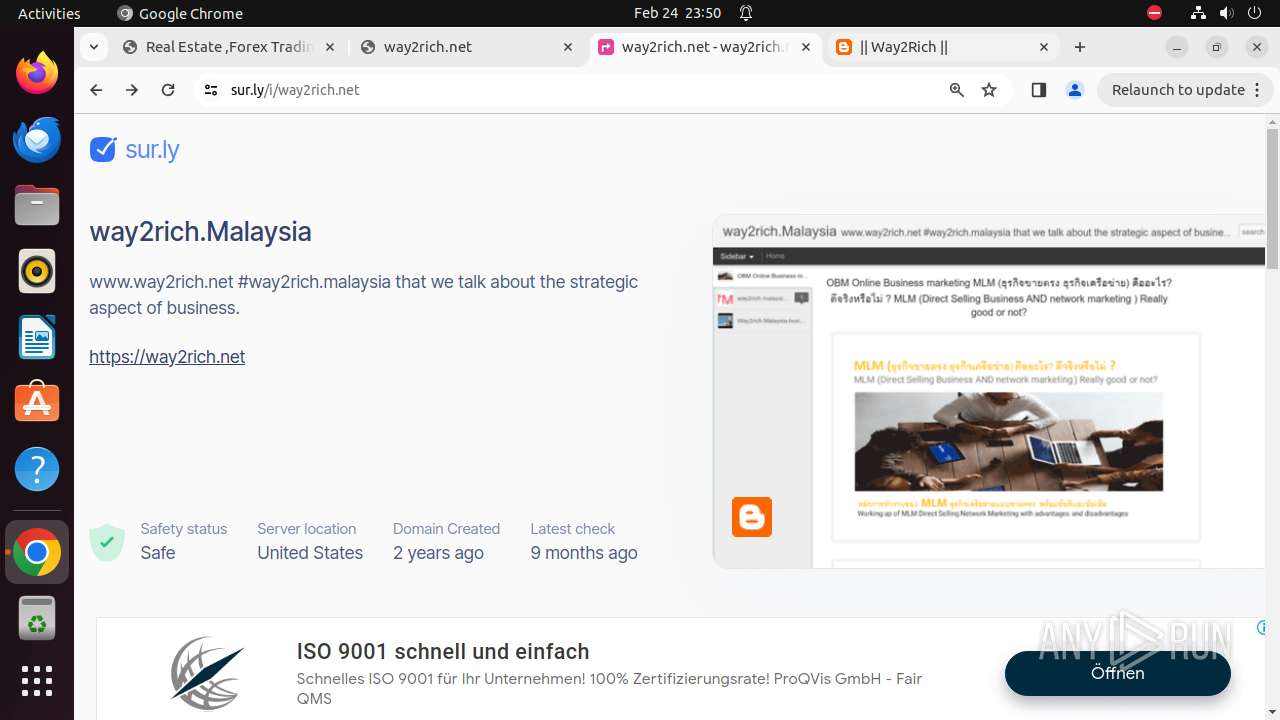Open the Trash in the dock
The height and width of the screenshot is (720, 1280).
(x=37, y=618)
